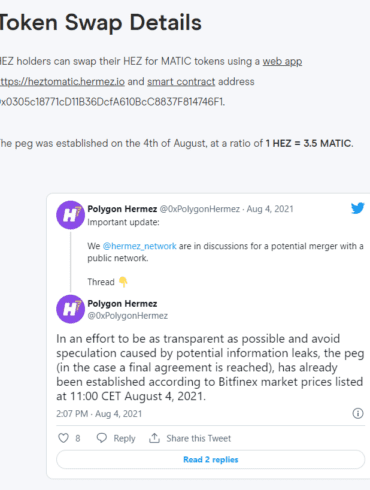This screenshot has height=490, width=370.
Task: Click the share upload arrow icon
Action: pos(154,438)
